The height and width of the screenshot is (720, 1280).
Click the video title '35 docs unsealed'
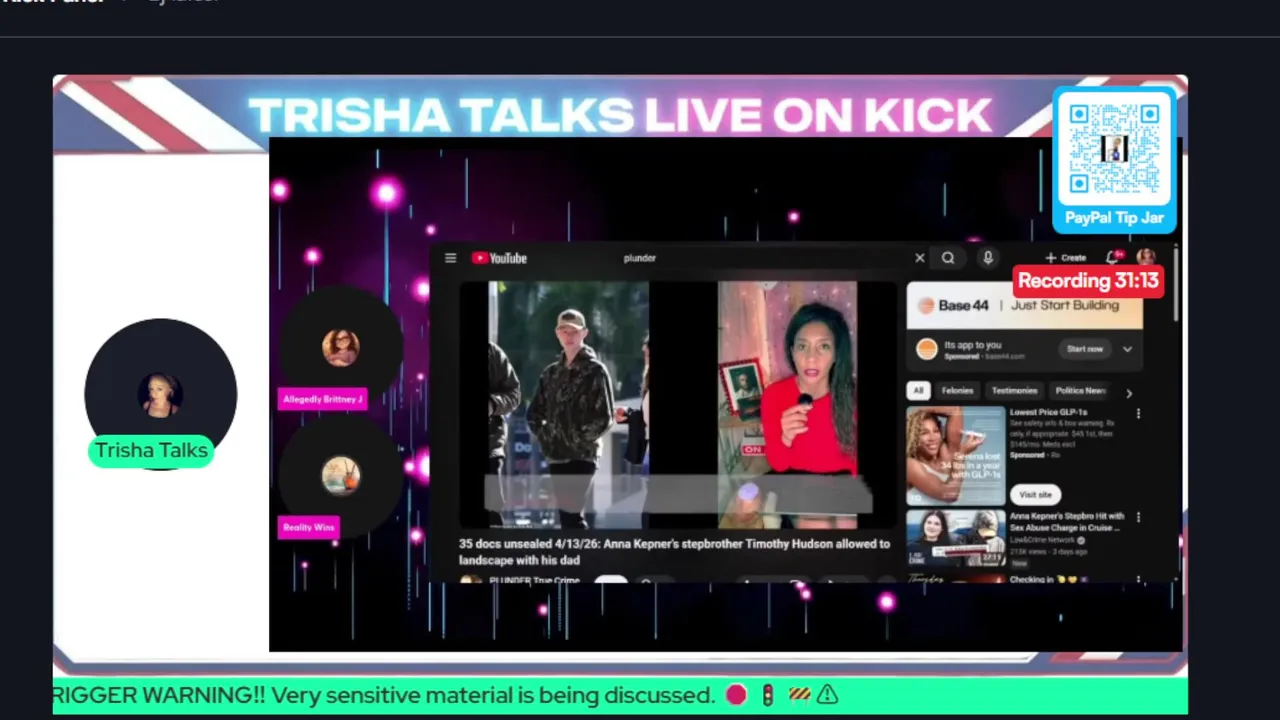coord(674,552)
